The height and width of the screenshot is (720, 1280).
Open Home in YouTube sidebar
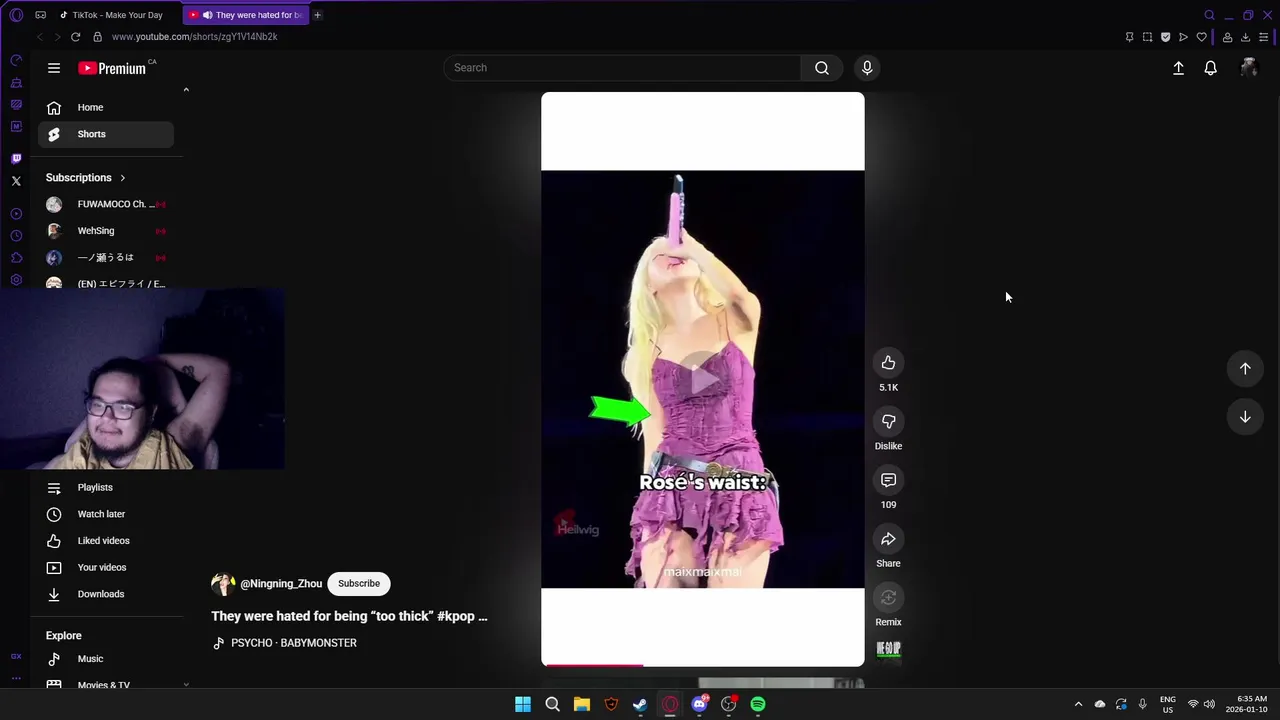point(106,107)
